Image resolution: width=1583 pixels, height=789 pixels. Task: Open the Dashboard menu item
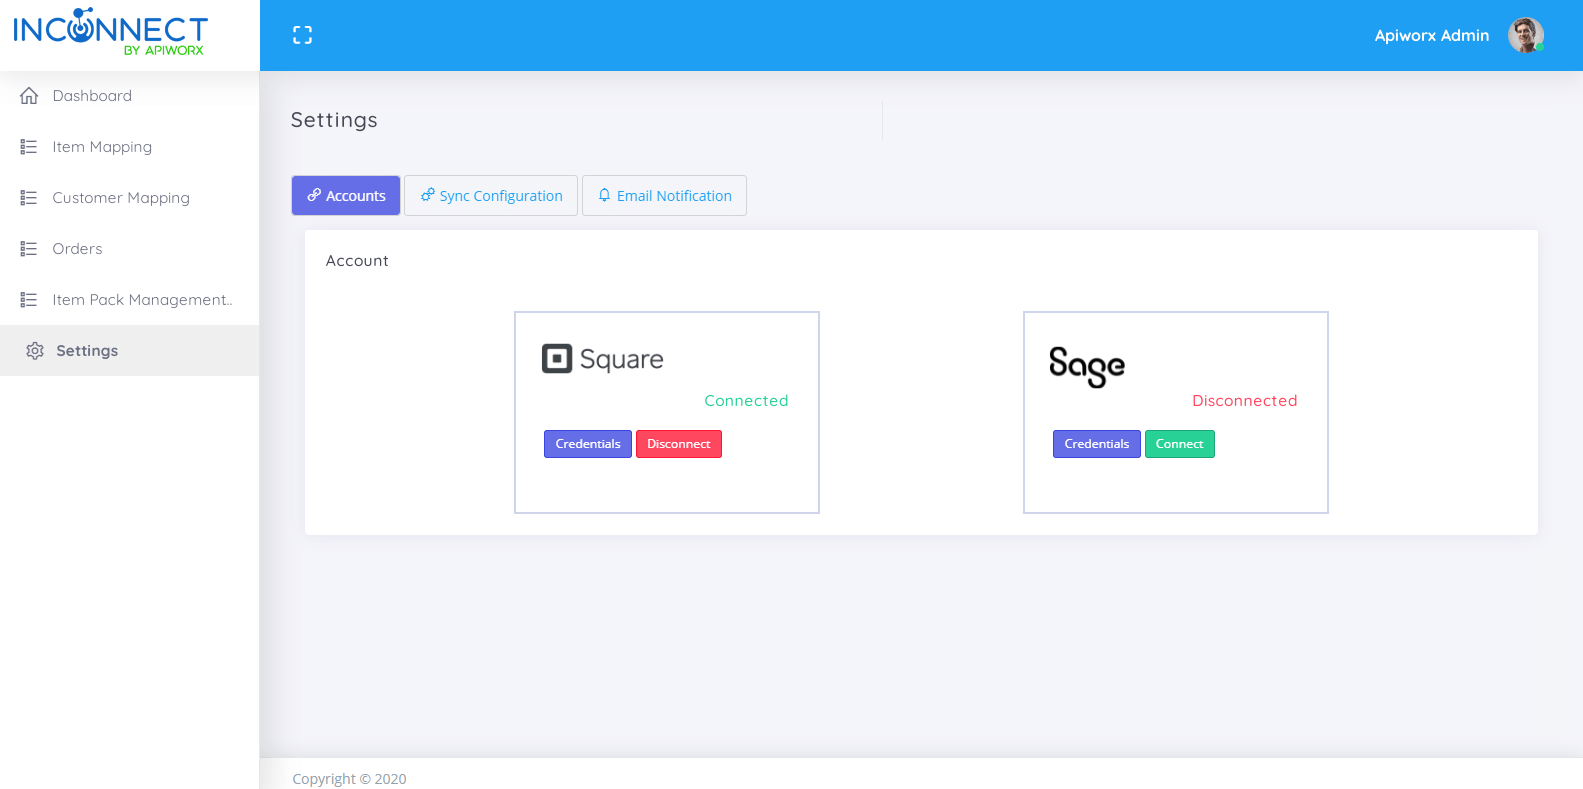click(x=130, y=96)
